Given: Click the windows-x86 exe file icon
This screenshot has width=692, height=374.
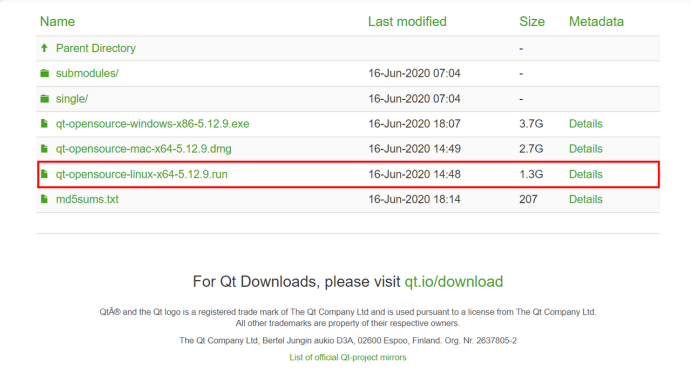Looking at the screenshot, I should pyautogui.click(x=44, y=124).
